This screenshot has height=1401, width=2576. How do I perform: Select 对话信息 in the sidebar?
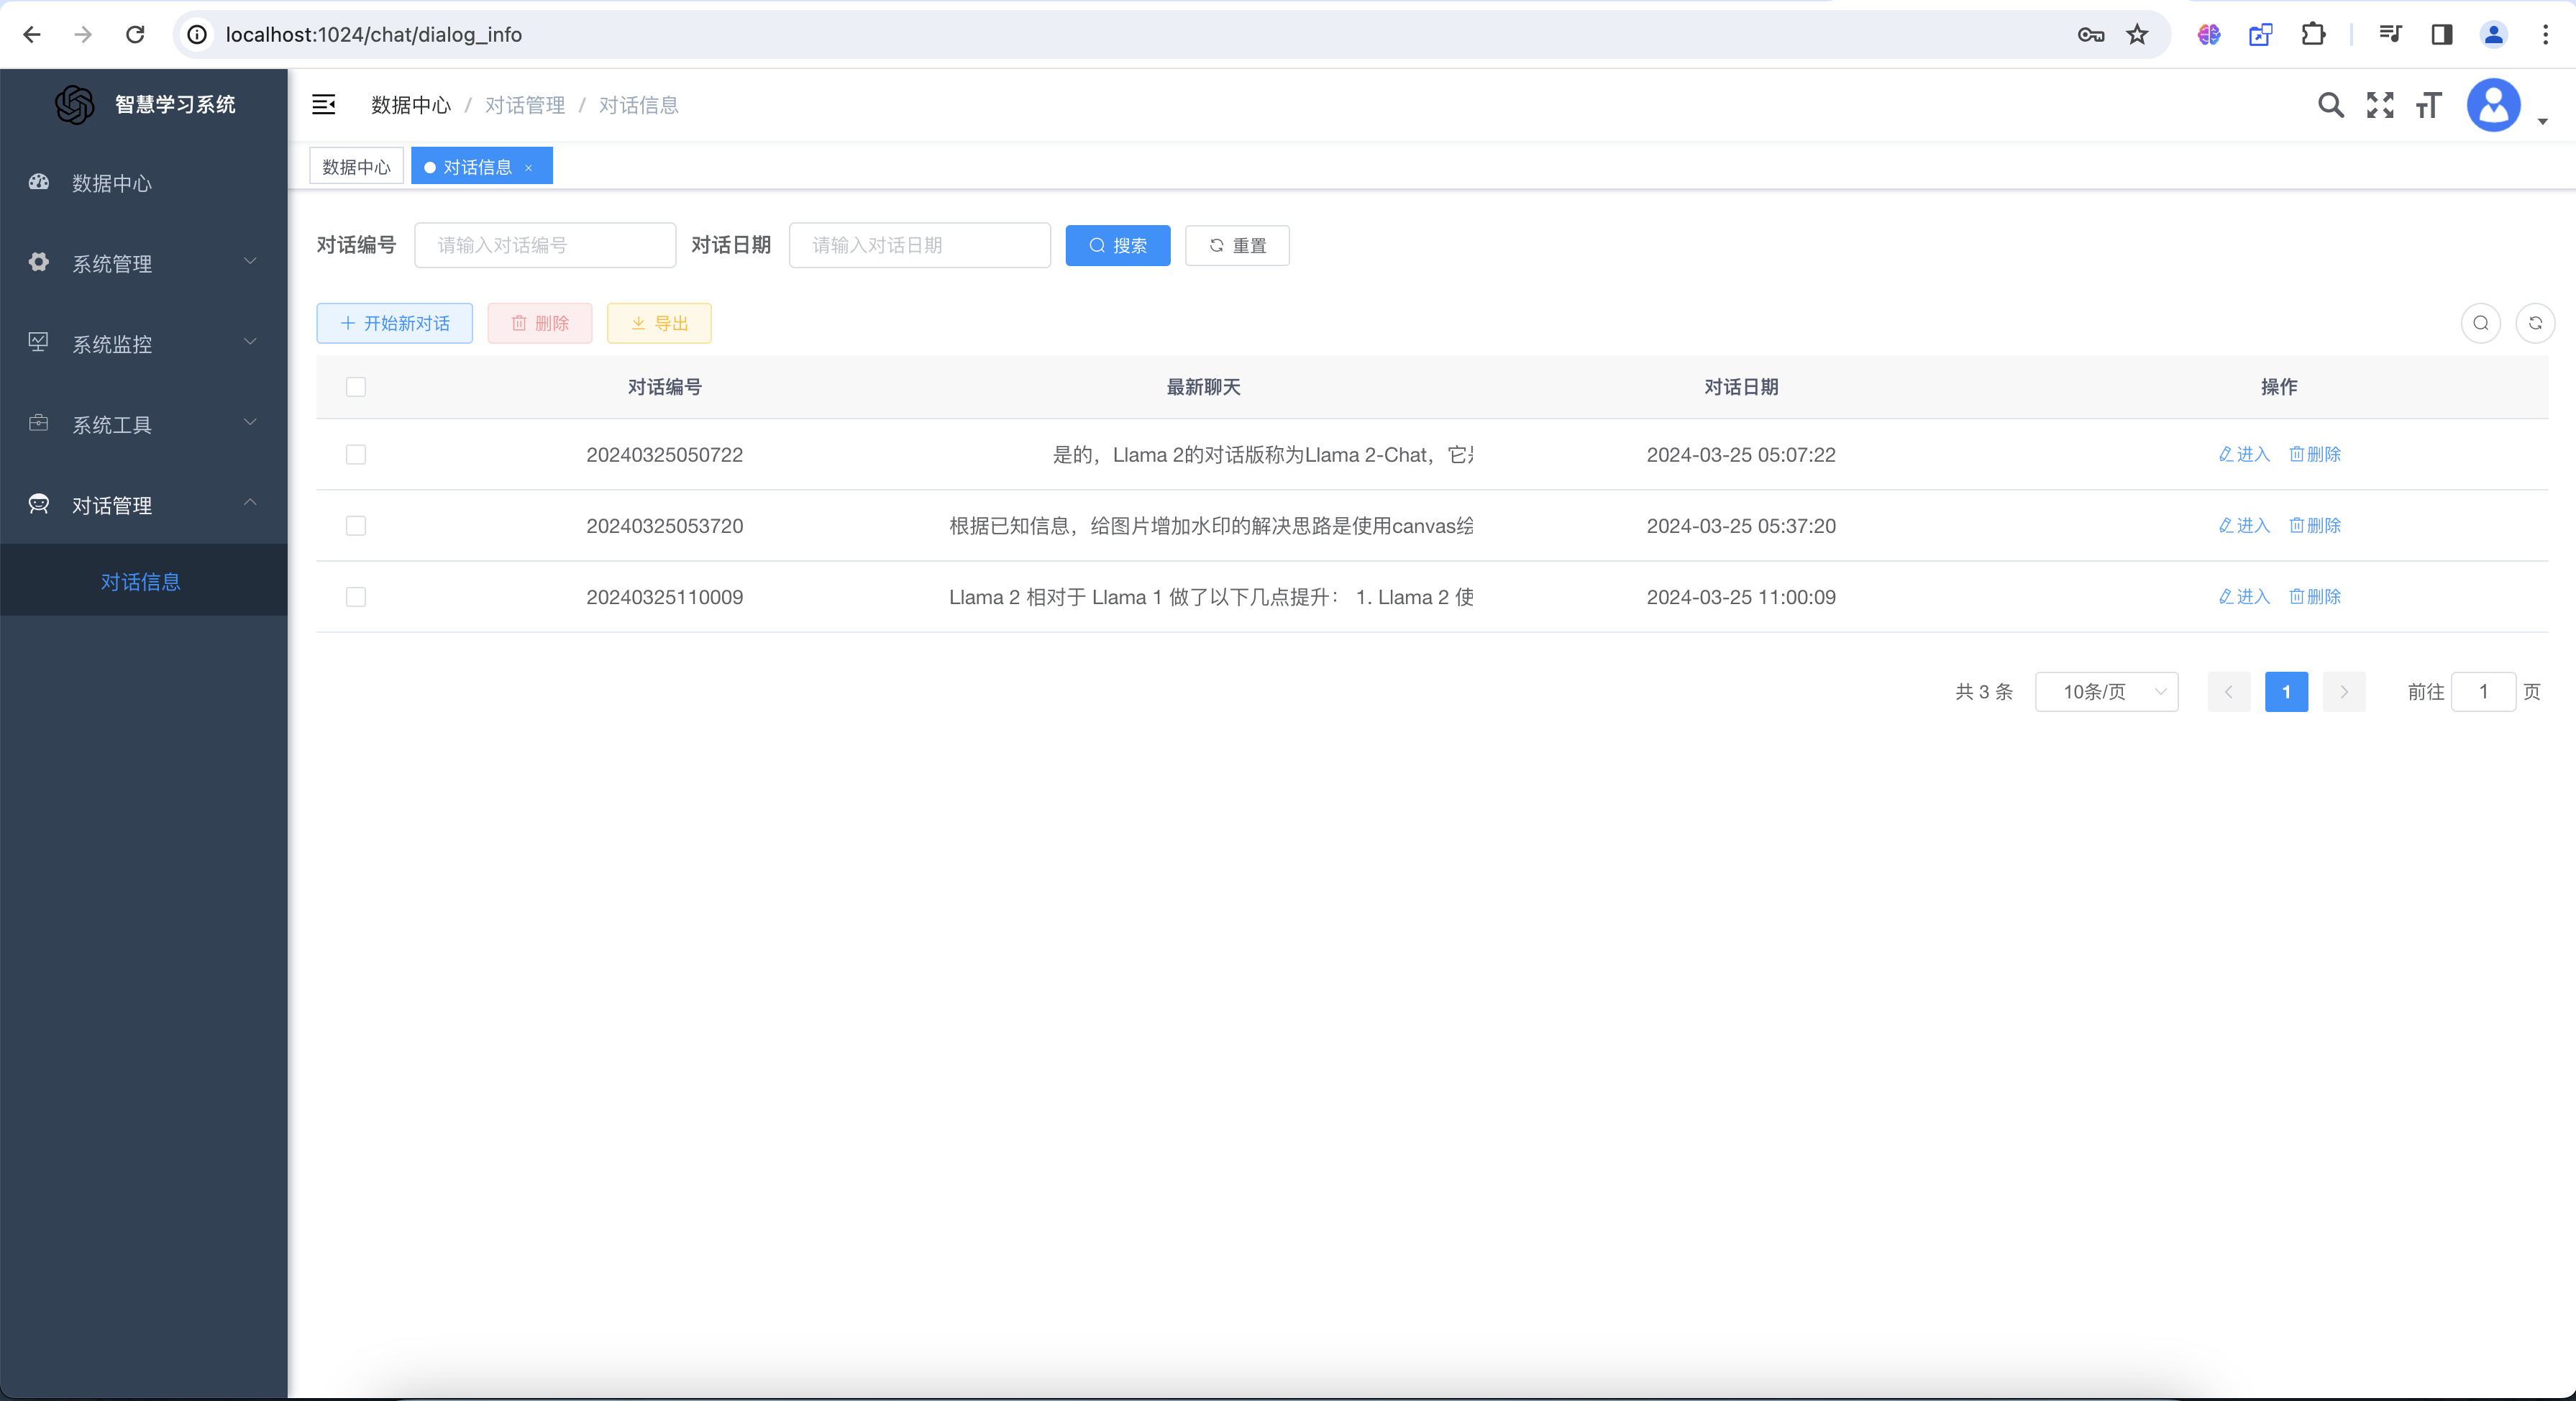(141, 582)
